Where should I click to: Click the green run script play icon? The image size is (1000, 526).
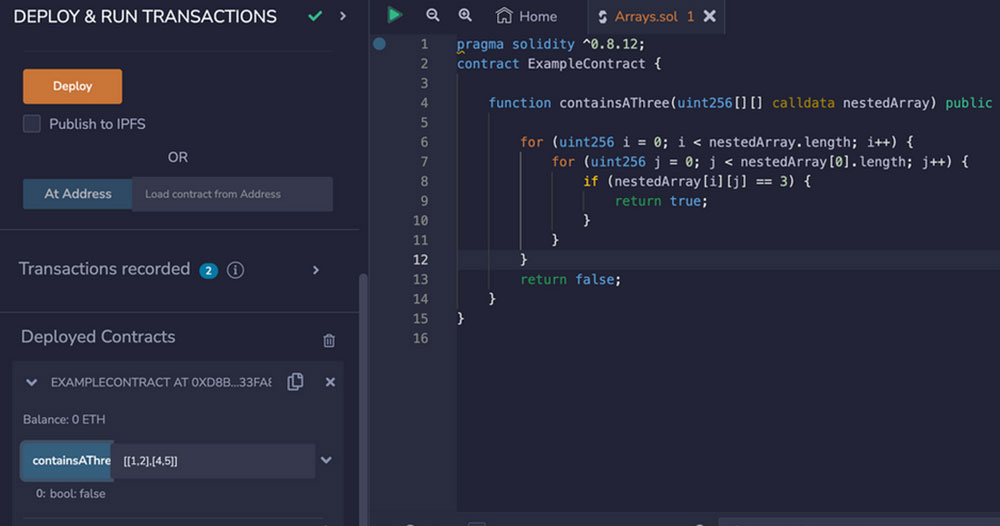click(395, 15)
